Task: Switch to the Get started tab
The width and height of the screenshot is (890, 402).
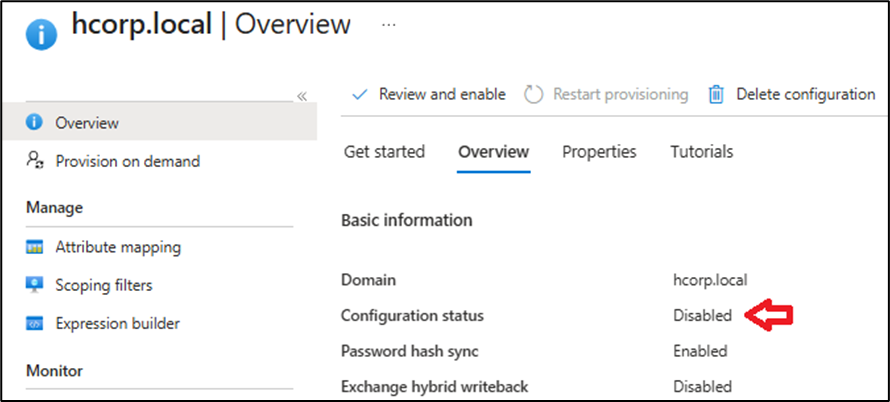Action: pos(384,152)
